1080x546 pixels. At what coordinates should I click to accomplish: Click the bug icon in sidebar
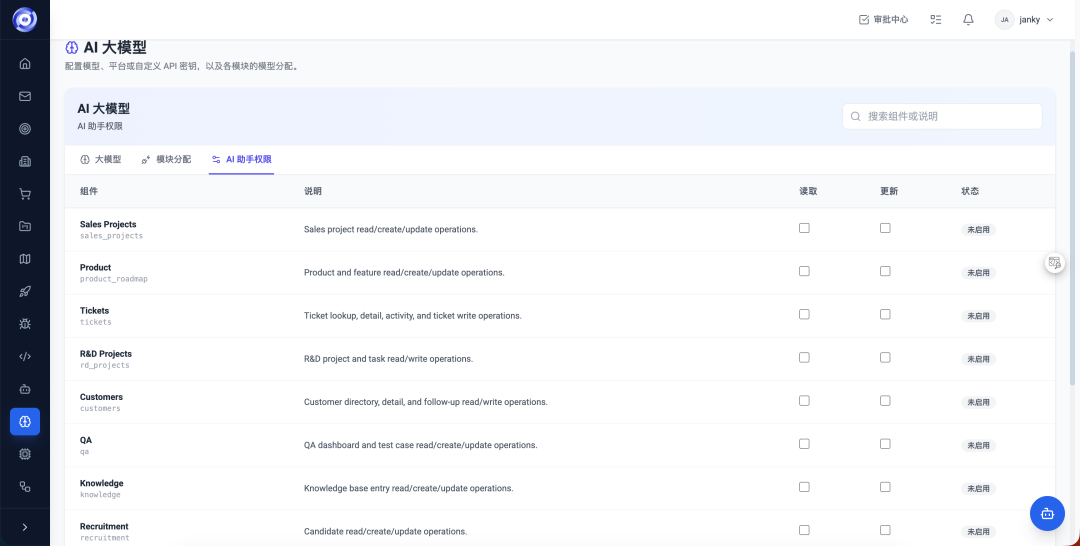tap(25, 324)
